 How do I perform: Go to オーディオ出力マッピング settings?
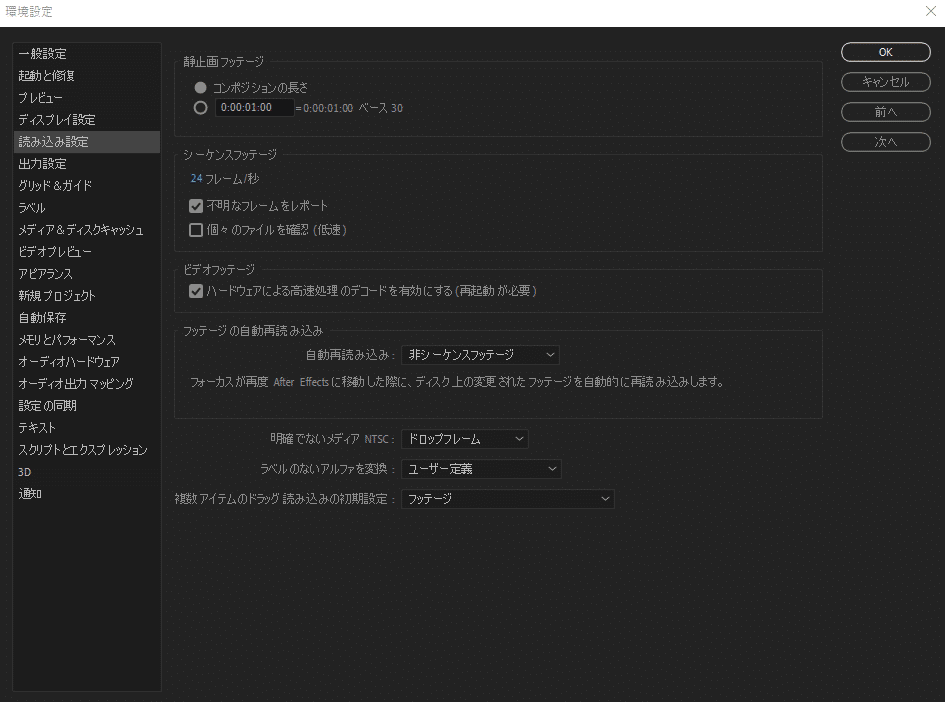87,384
